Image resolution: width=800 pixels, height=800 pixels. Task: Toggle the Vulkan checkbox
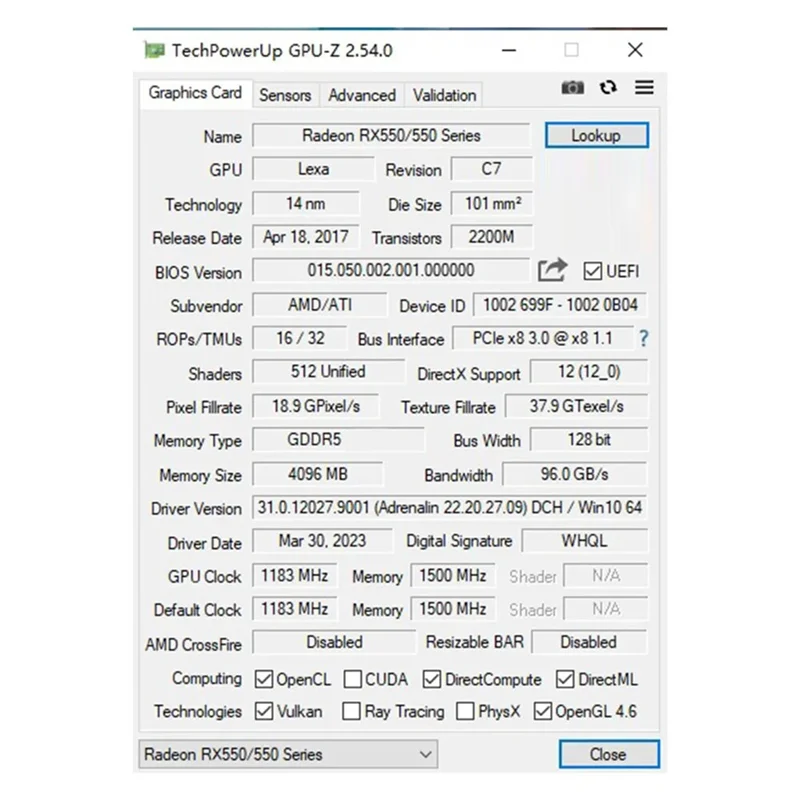[264, 711]
